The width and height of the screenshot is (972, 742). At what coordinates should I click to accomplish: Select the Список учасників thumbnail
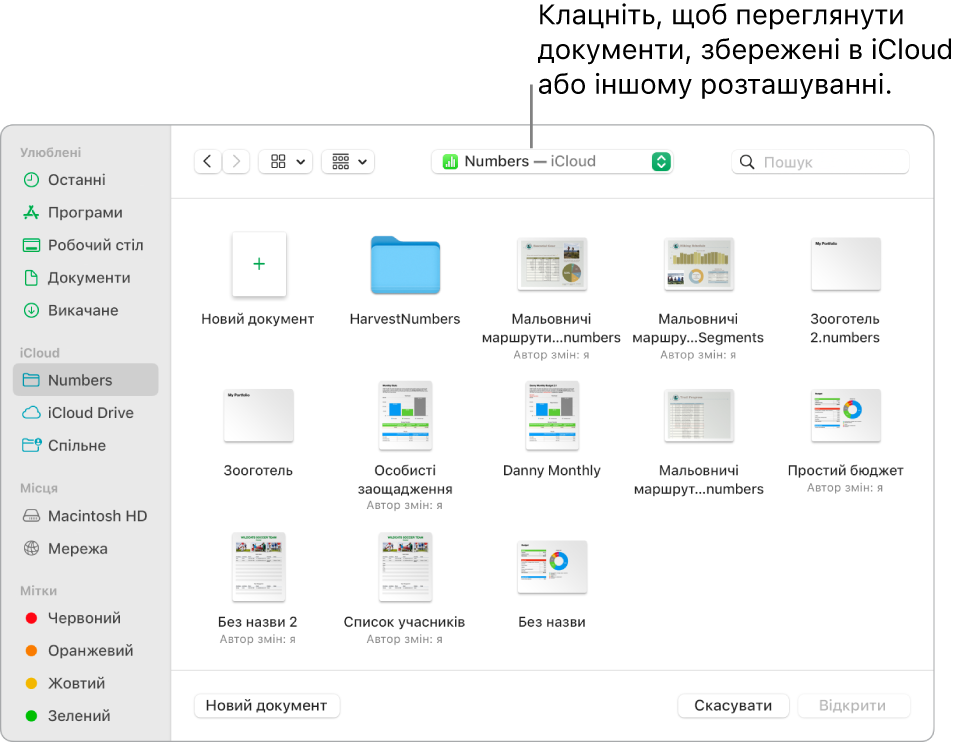point(405,567)
